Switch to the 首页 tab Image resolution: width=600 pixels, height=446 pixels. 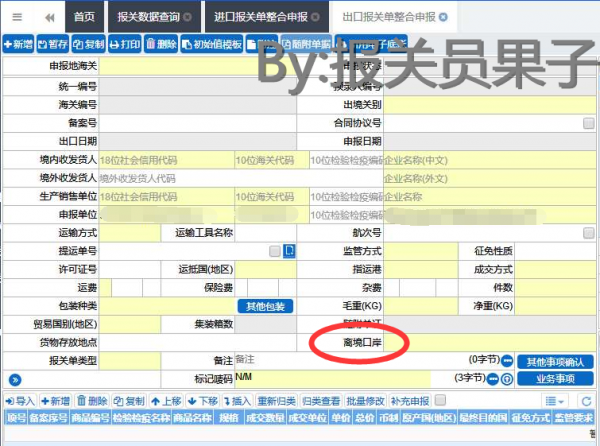[84, 18]
